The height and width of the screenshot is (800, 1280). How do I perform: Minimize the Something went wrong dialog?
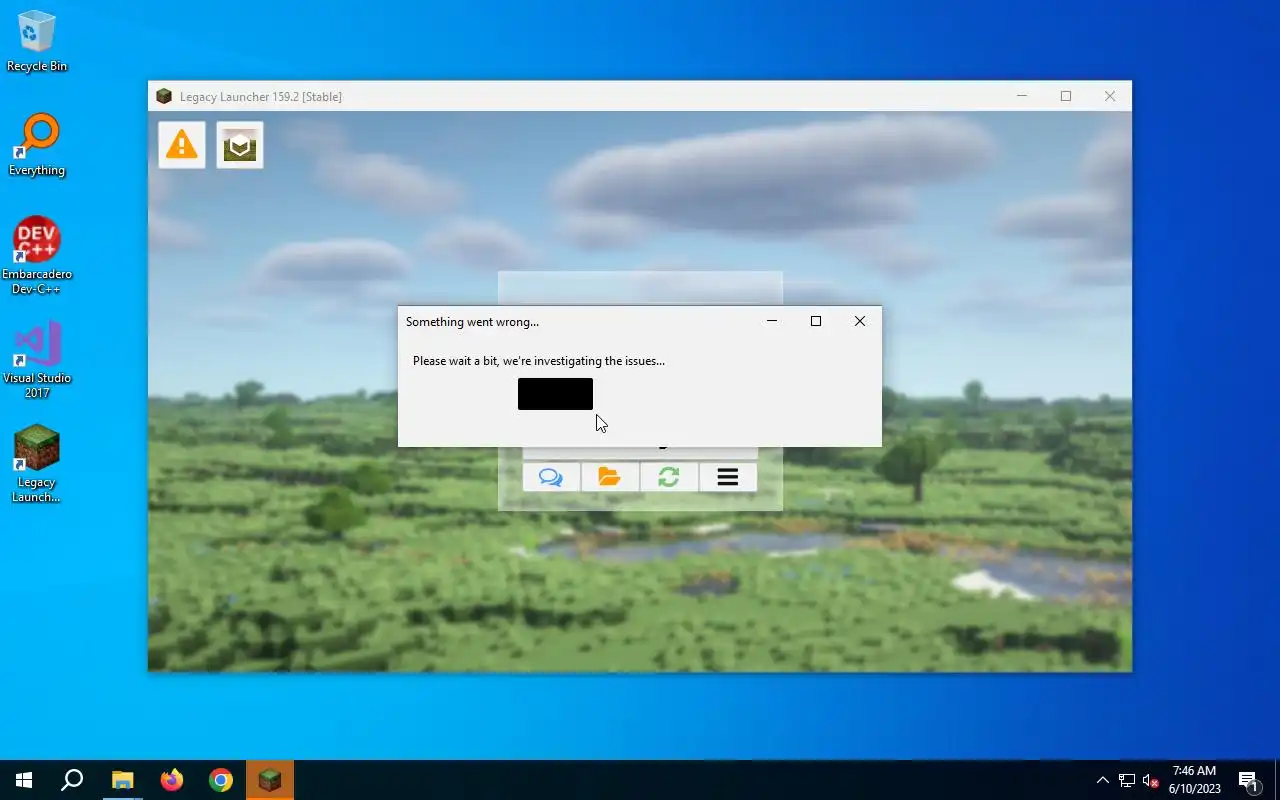point(772,321)
